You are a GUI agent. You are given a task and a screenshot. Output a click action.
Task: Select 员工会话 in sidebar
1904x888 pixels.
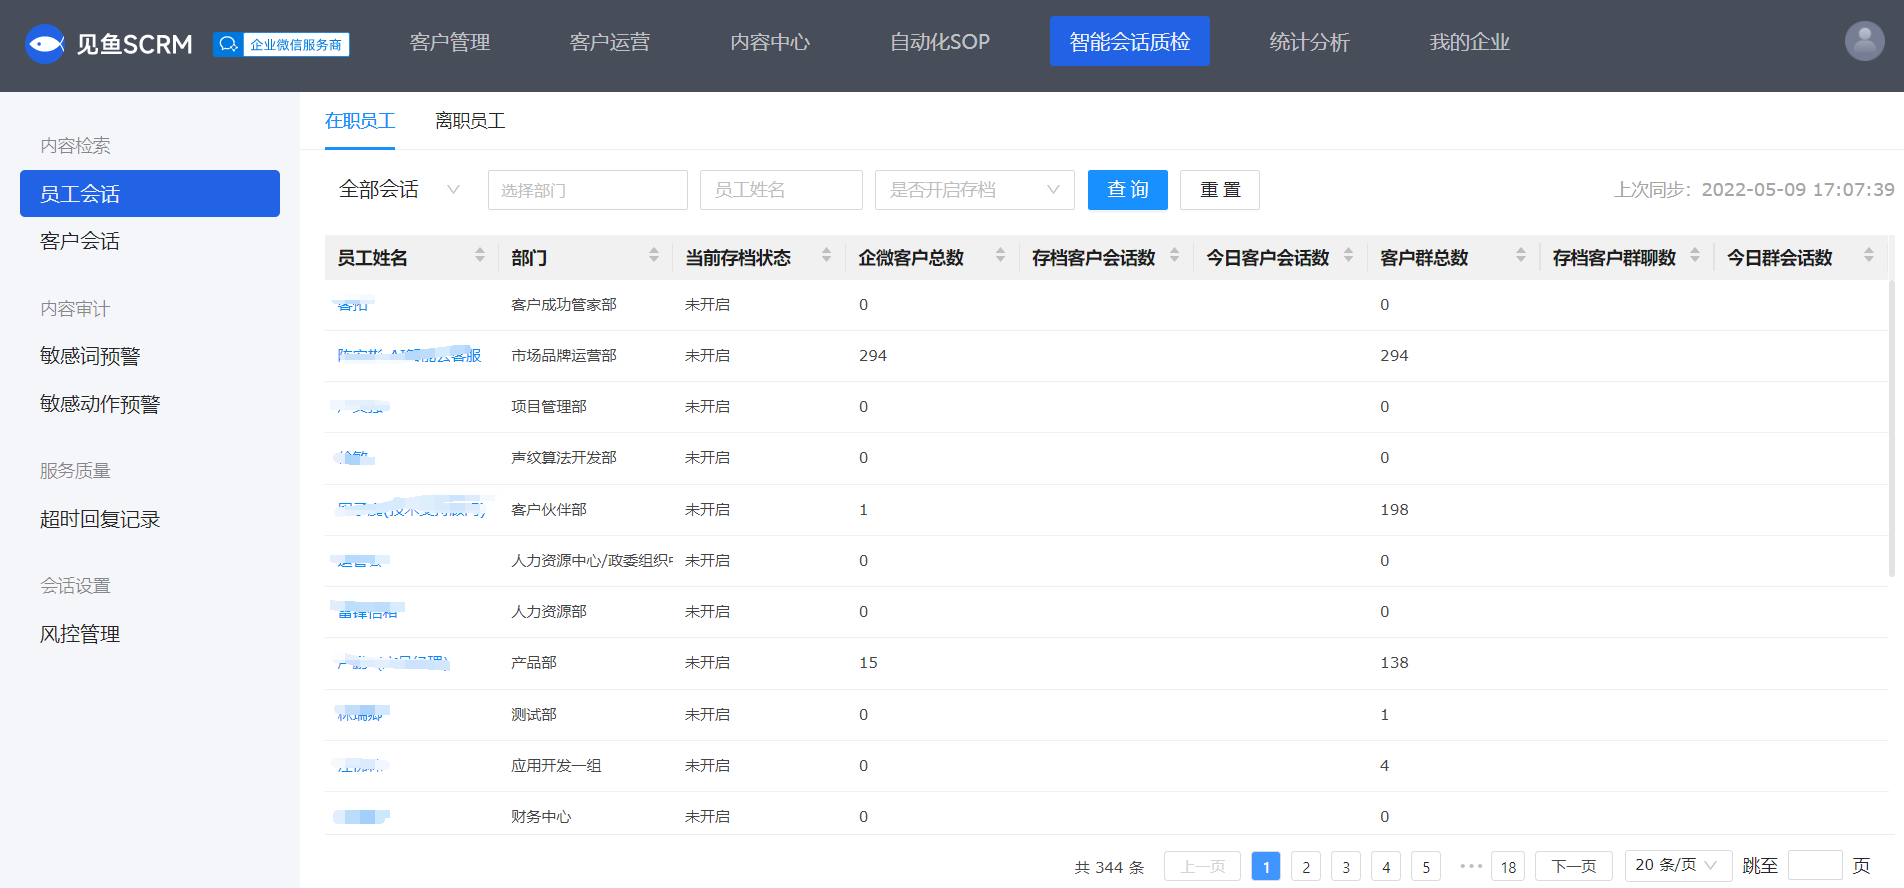click(150, 193)
